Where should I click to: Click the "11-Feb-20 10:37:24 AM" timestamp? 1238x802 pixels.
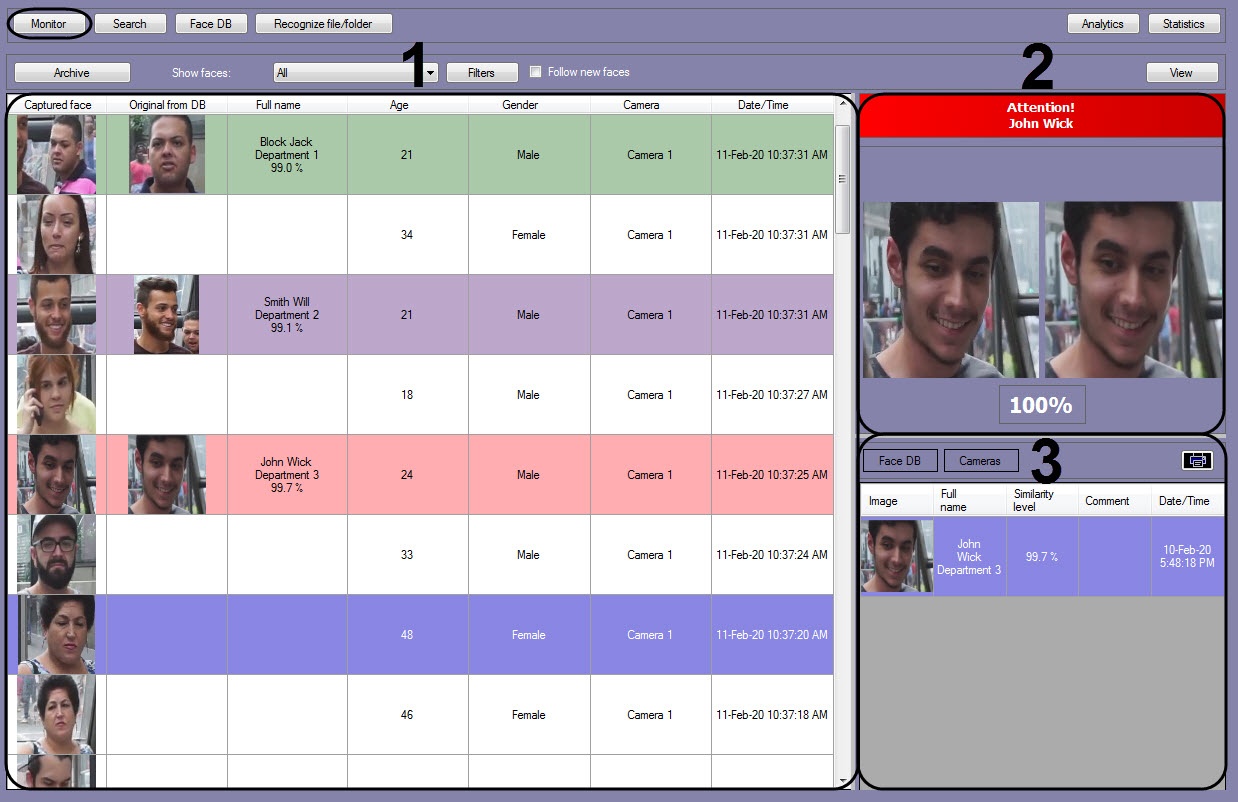coord(772,555)
